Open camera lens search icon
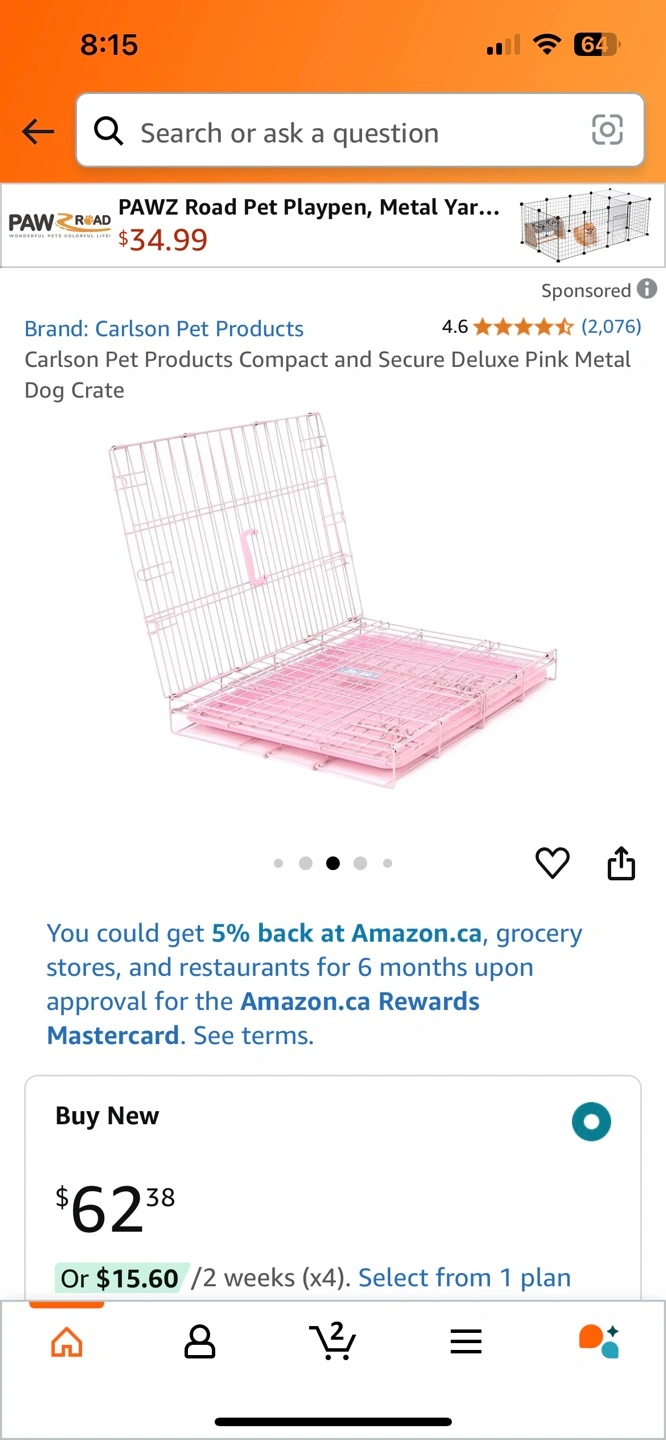This screenshot has height=1440, width=666. click(x=607, y=130)
